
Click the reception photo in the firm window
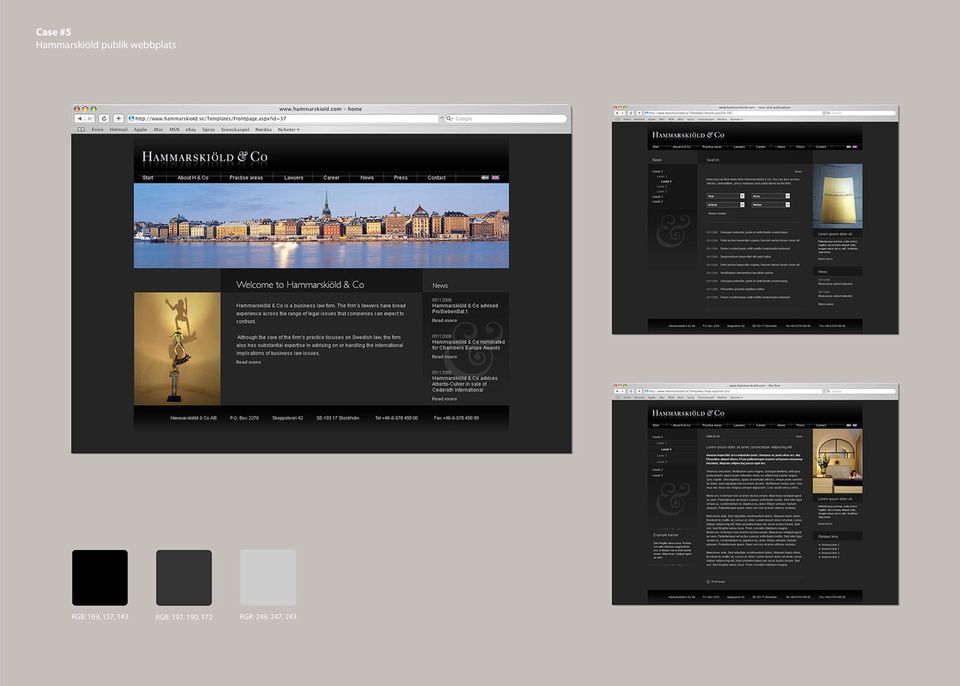point(838,461)
